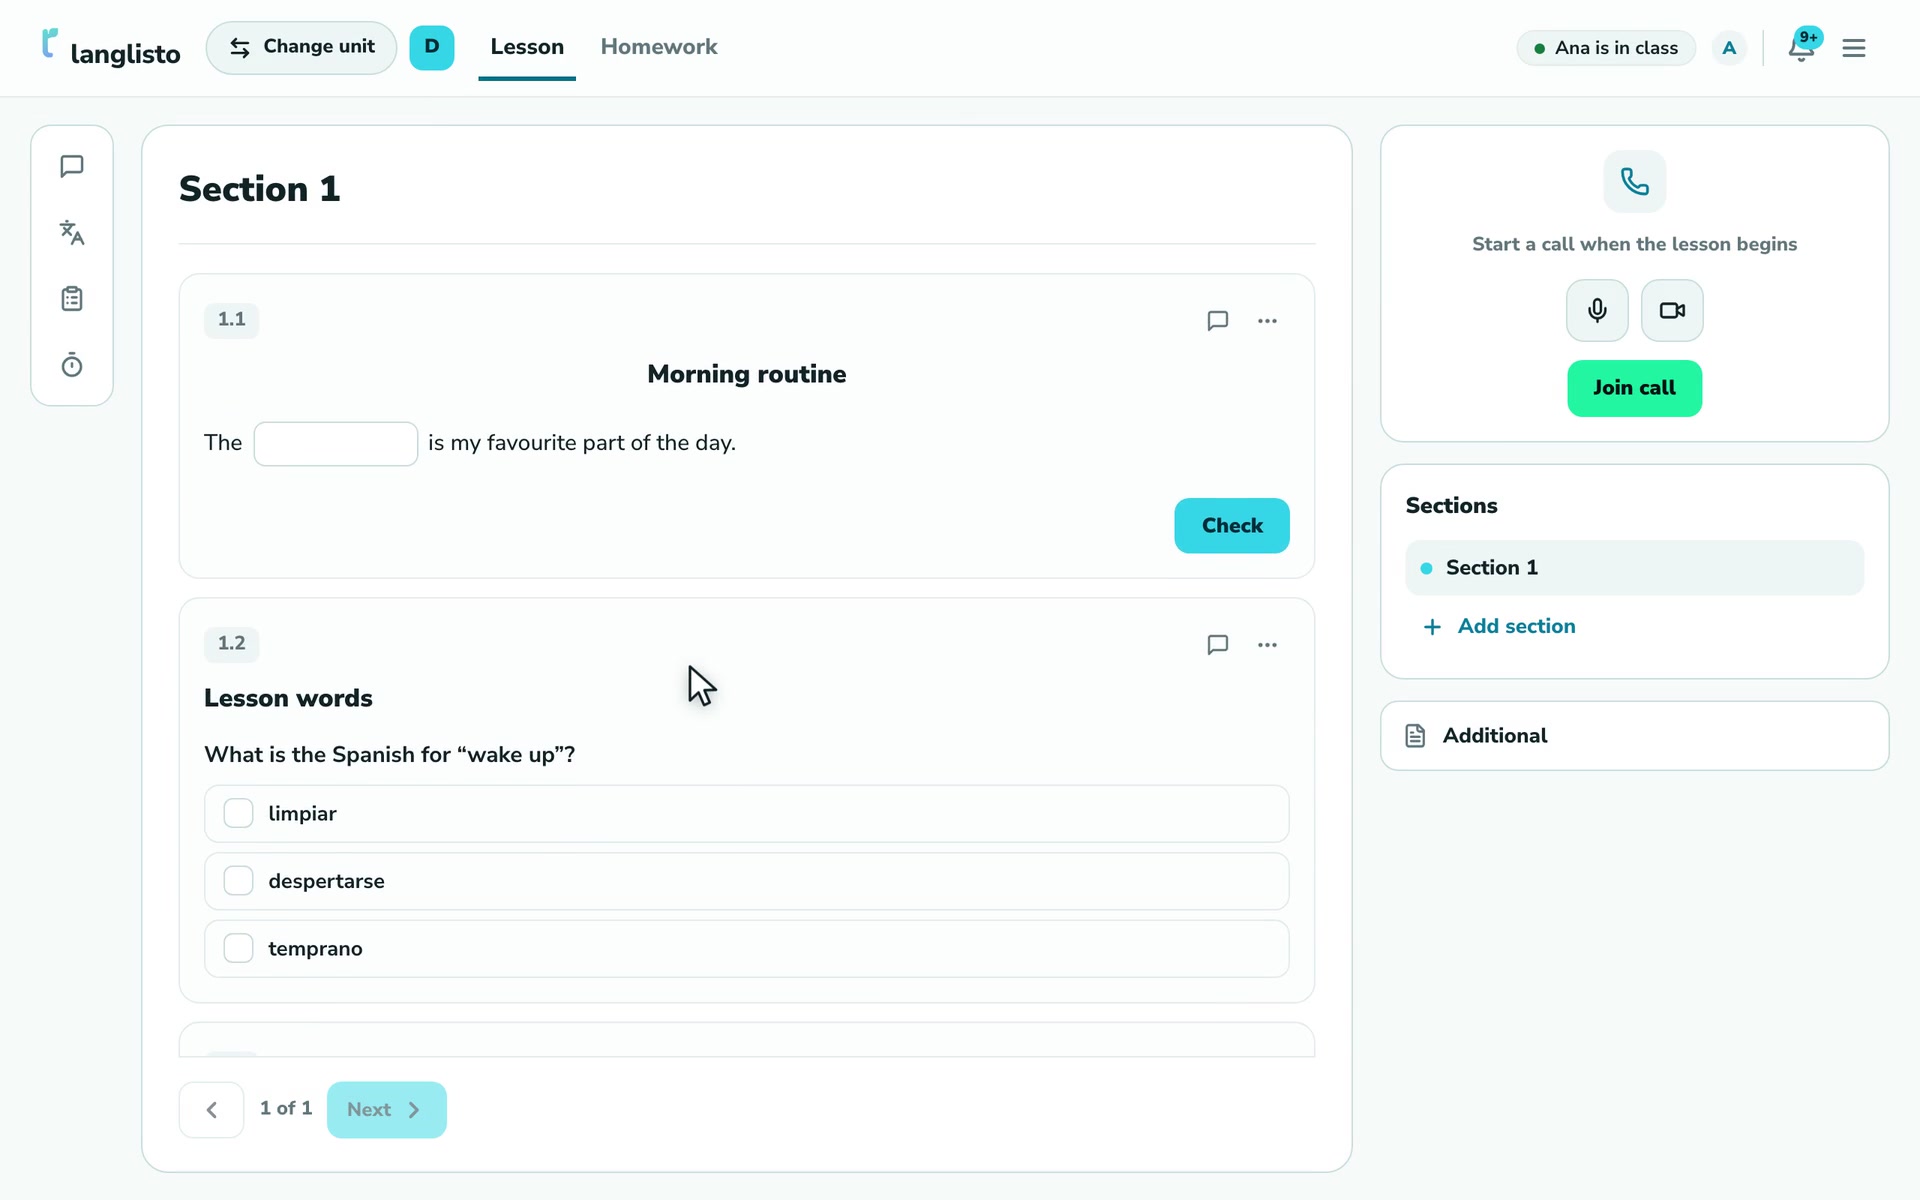Click the comment icon on exercise 1.2
1920x1200 pixels.
1217,644
